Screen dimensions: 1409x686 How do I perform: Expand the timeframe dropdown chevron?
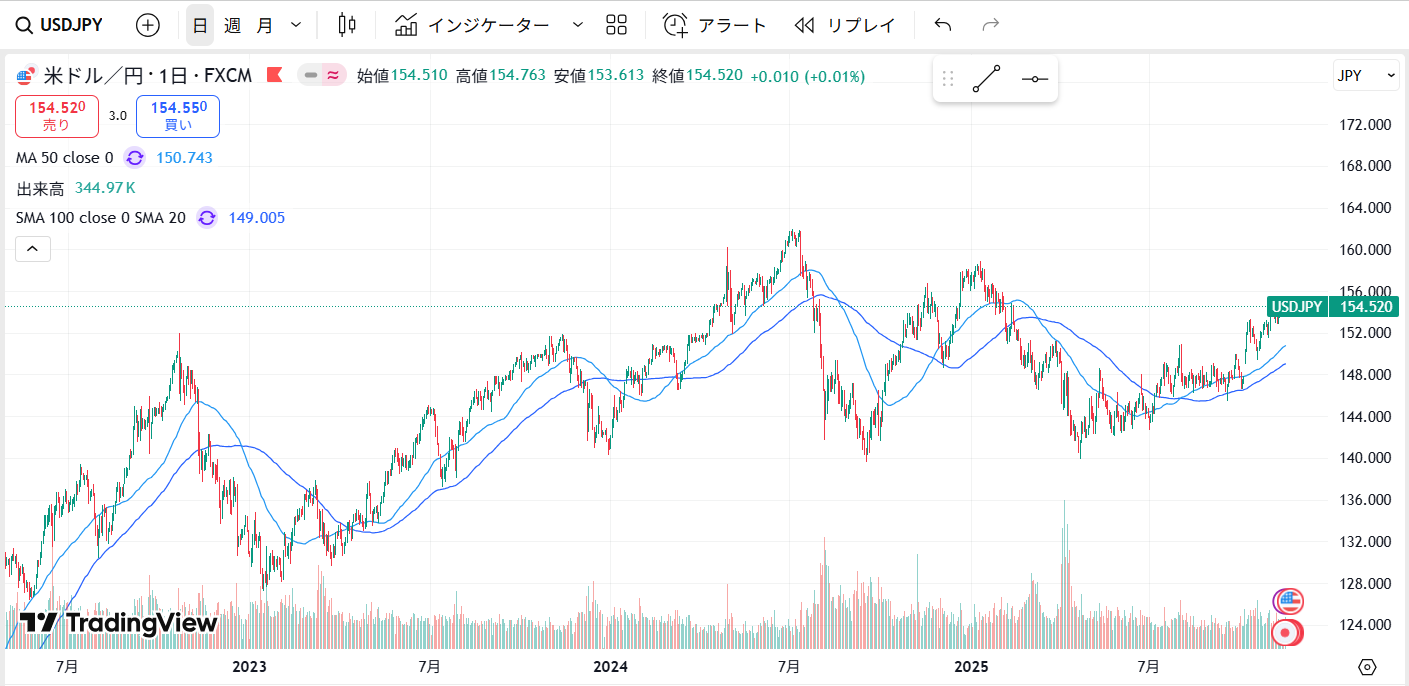click(295, 25)
